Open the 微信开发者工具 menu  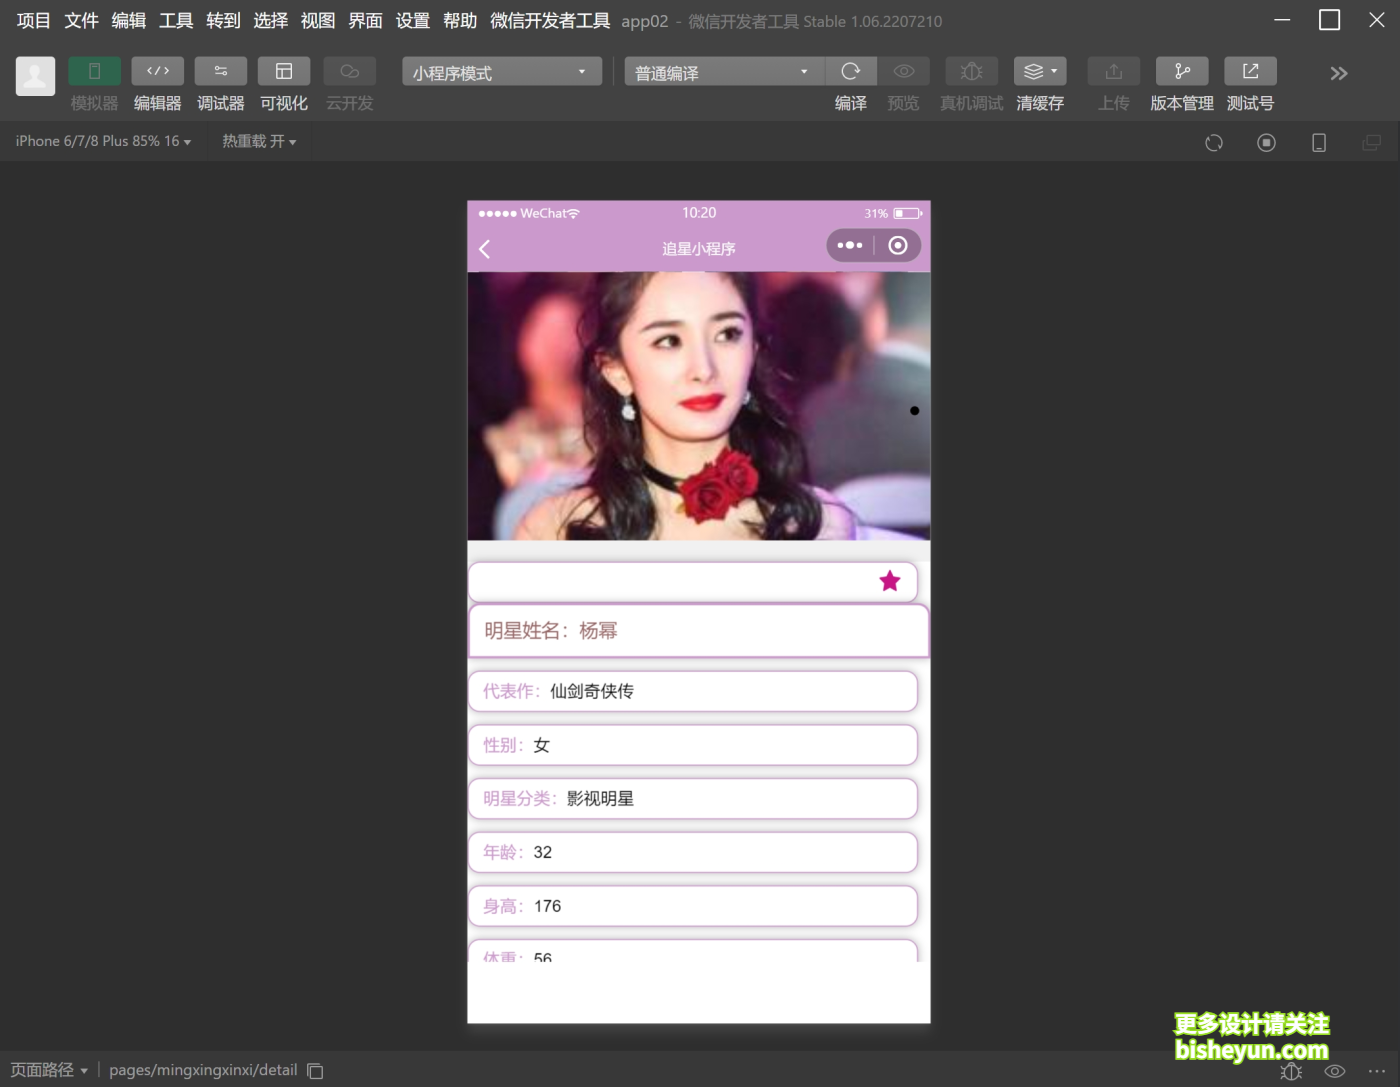[x=548, y=20]
